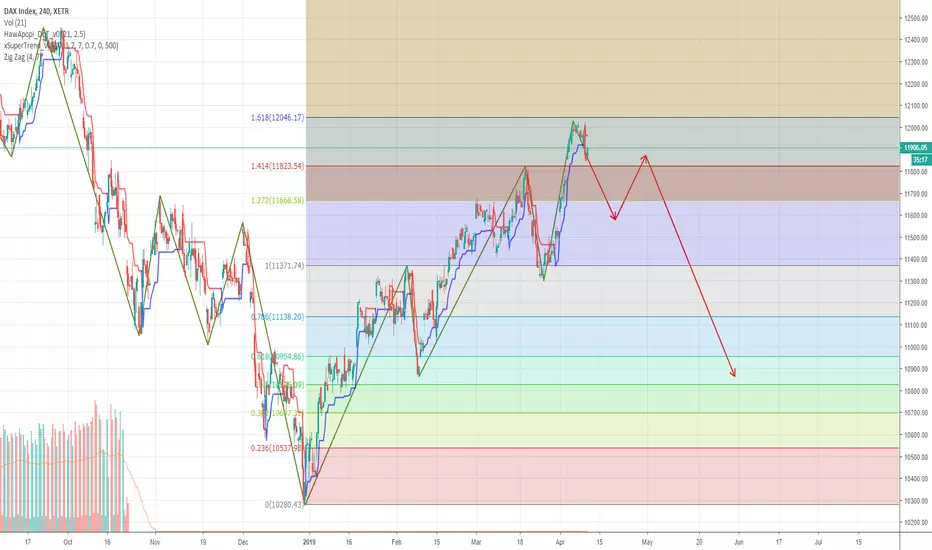Select the HawApopi_DC indicator legend entry

pos(45,34)
